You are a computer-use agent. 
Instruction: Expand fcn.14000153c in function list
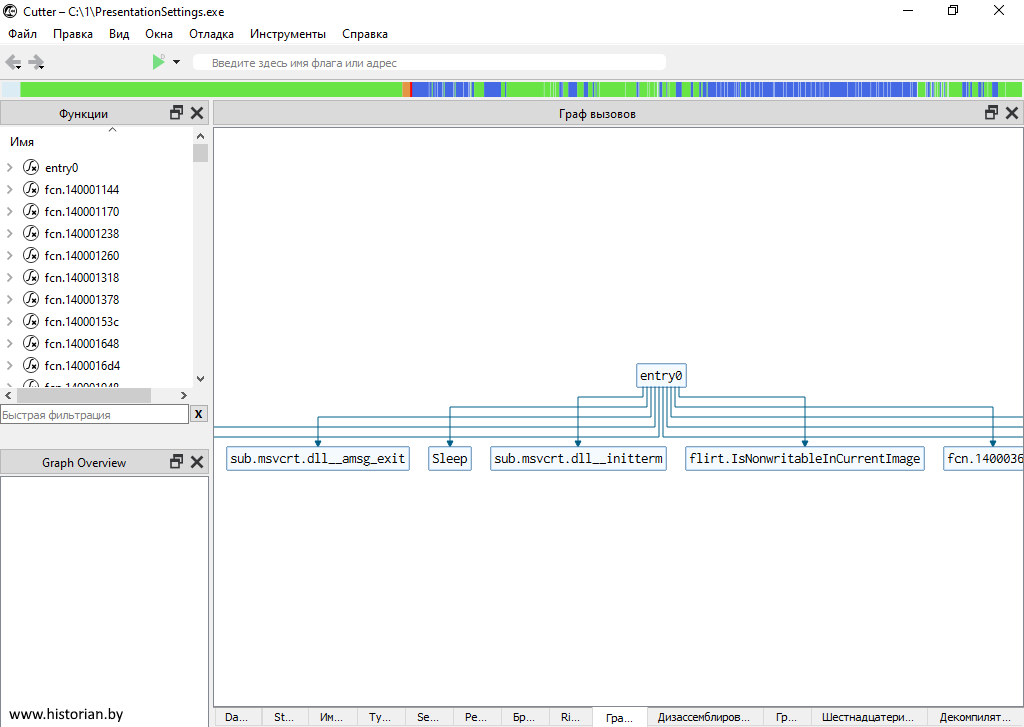click(x=9, y=322)
